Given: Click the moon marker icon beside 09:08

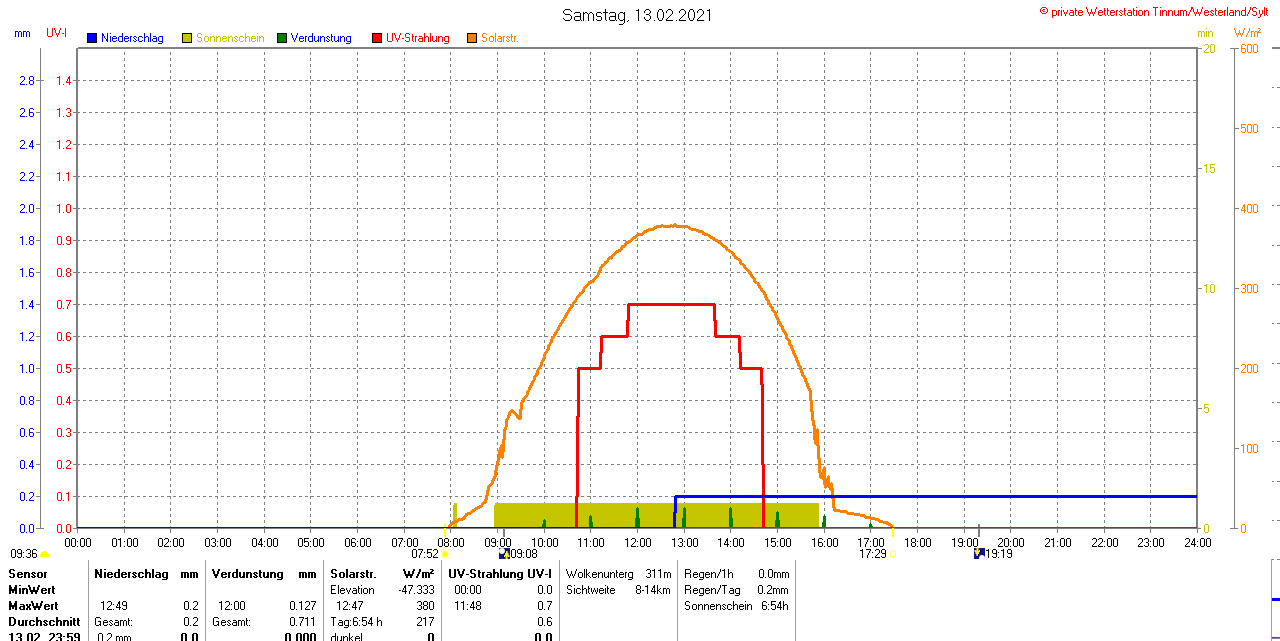Looking at the screenshot, I should (x=503, y=553).
